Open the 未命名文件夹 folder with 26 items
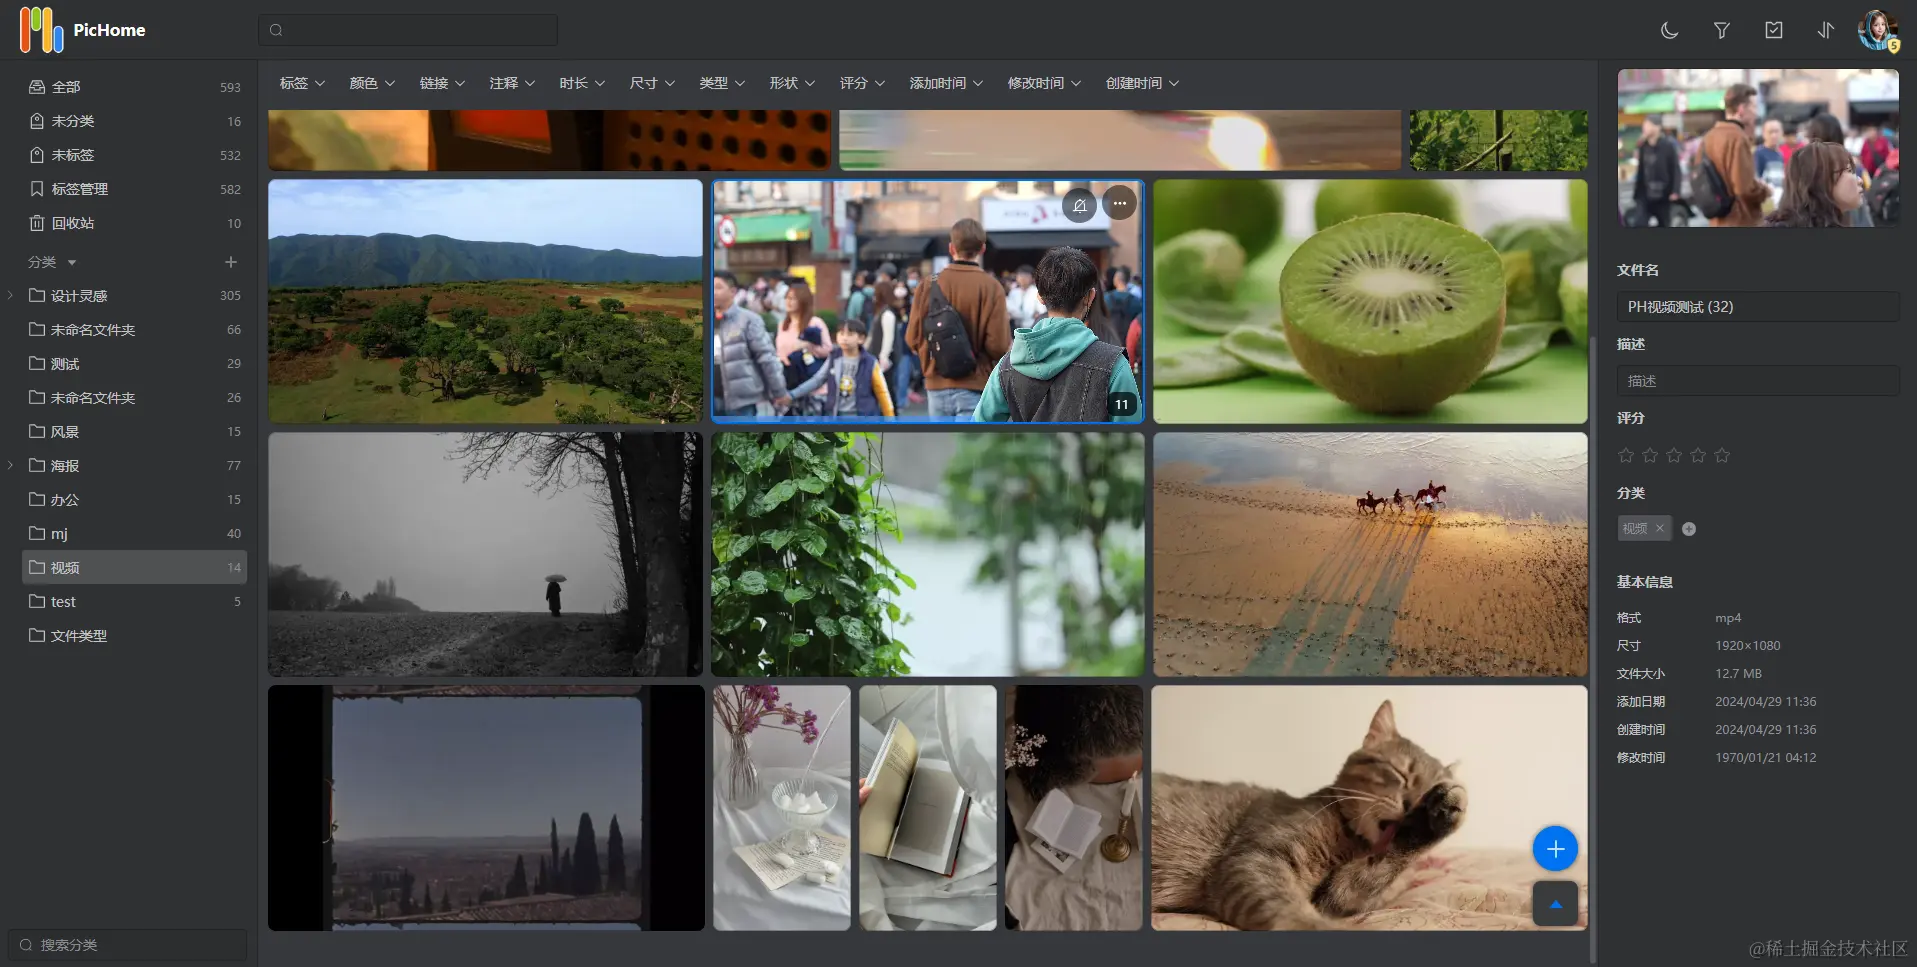1917x967 pixels. click(134, 397)
